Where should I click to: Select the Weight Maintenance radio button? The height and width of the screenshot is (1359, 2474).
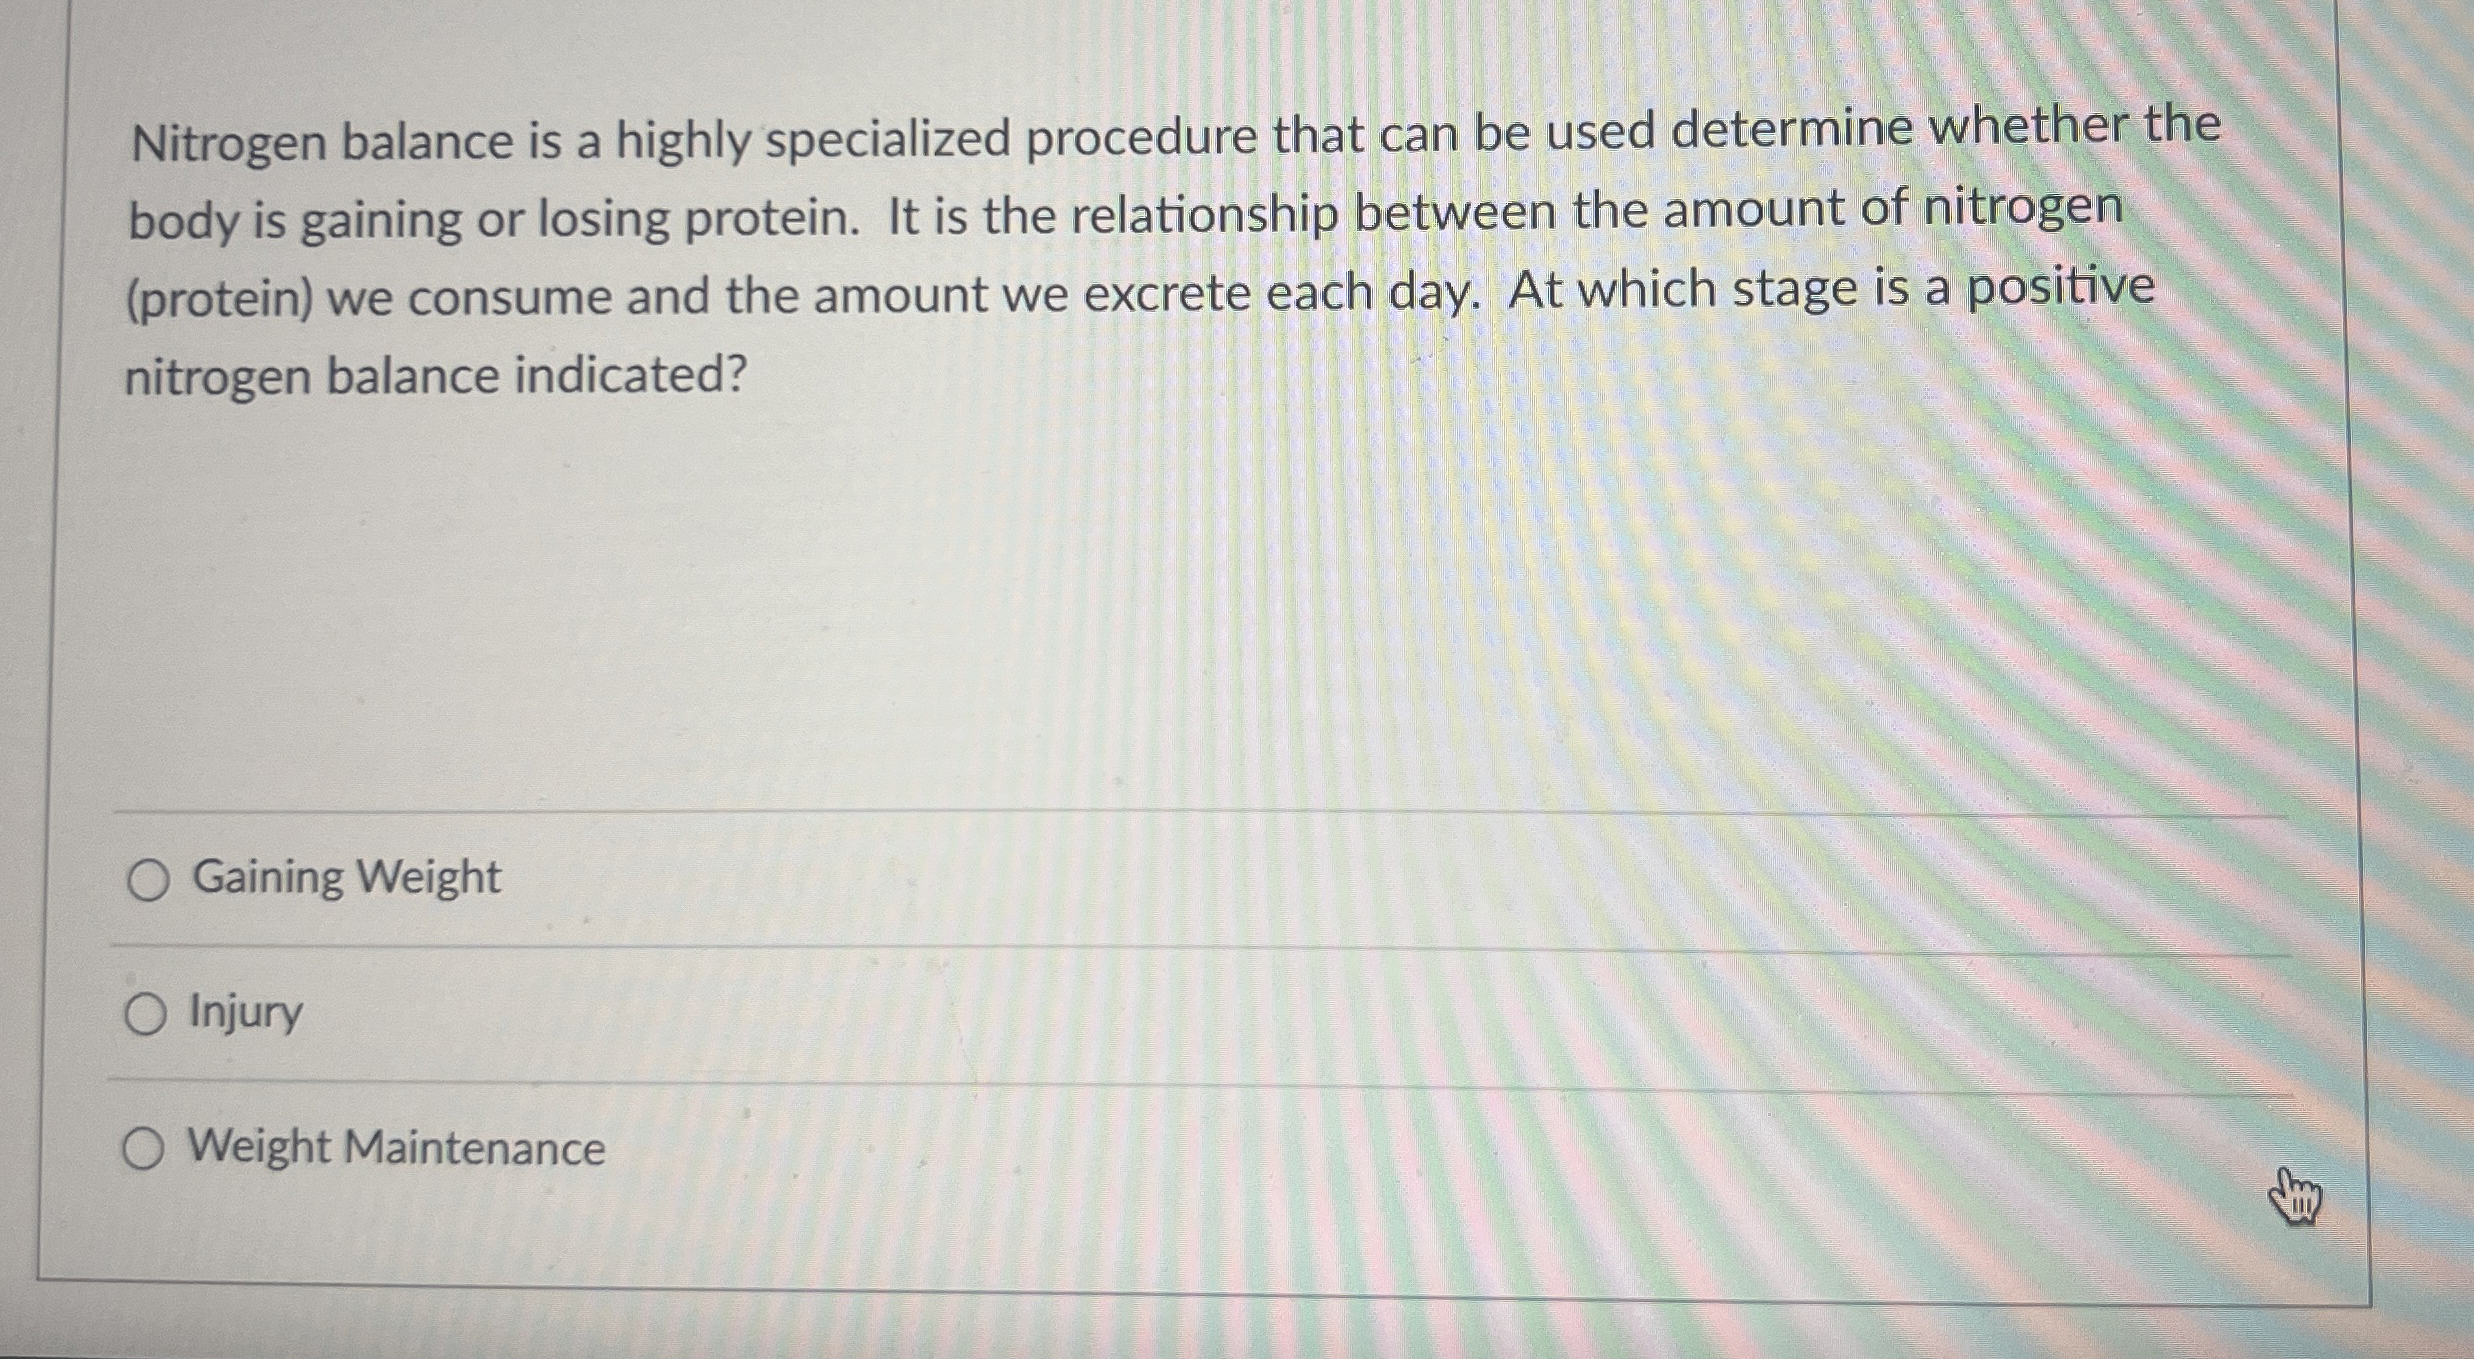(x=143, y=1149)
